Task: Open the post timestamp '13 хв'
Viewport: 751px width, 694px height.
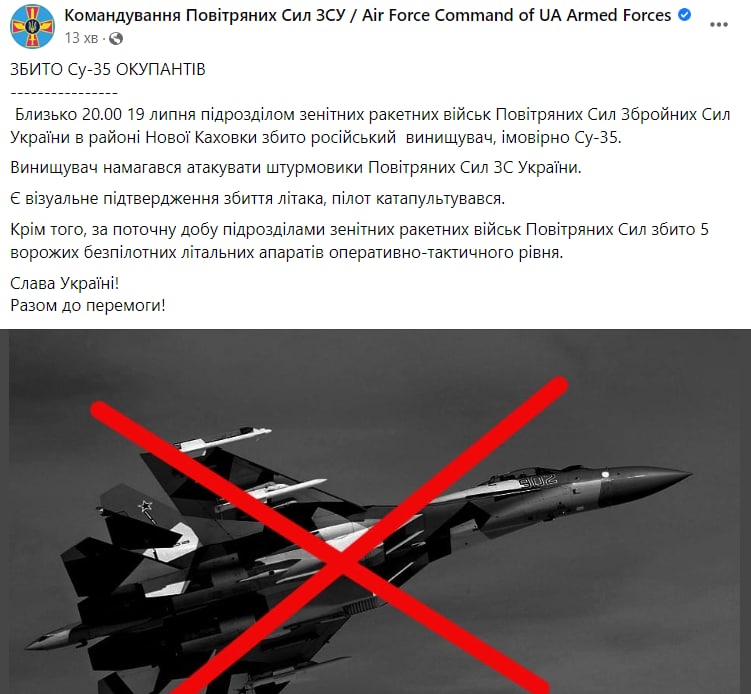Action: click(81, 38)
